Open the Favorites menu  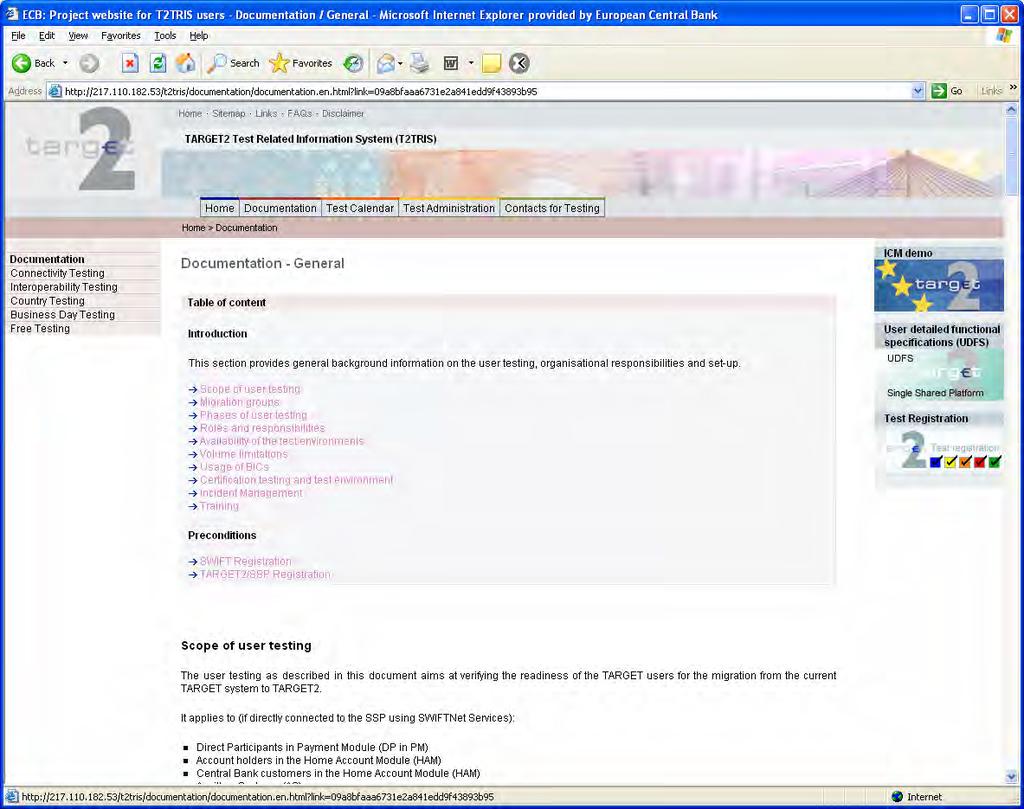(121, 36)
